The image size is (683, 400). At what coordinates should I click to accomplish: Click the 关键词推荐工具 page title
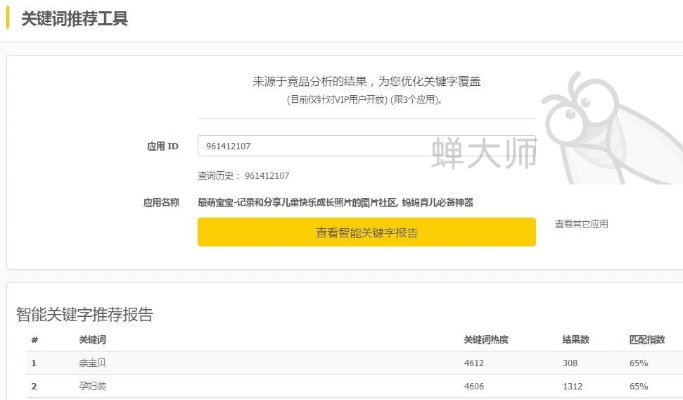pyautogui.click(x=74, y=19)
